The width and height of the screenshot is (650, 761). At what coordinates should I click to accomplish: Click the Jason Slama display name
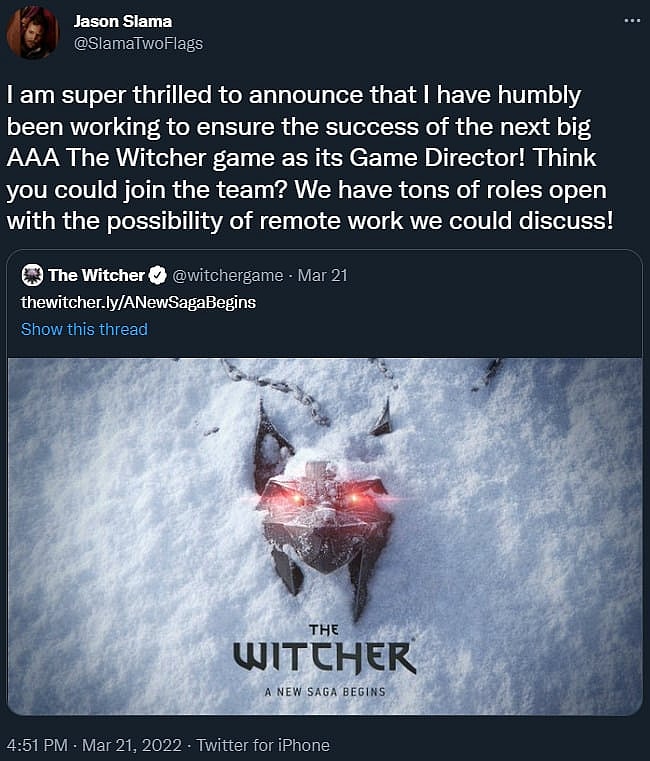[x=123, y=21]
